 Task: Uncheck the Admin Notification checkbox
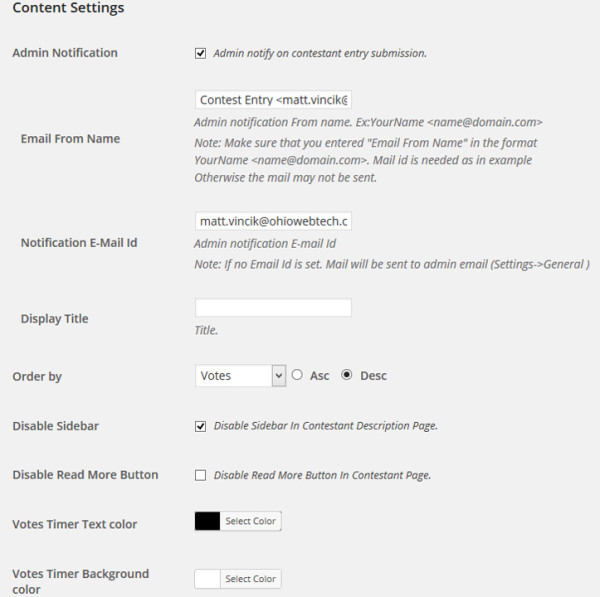(200, 53)
